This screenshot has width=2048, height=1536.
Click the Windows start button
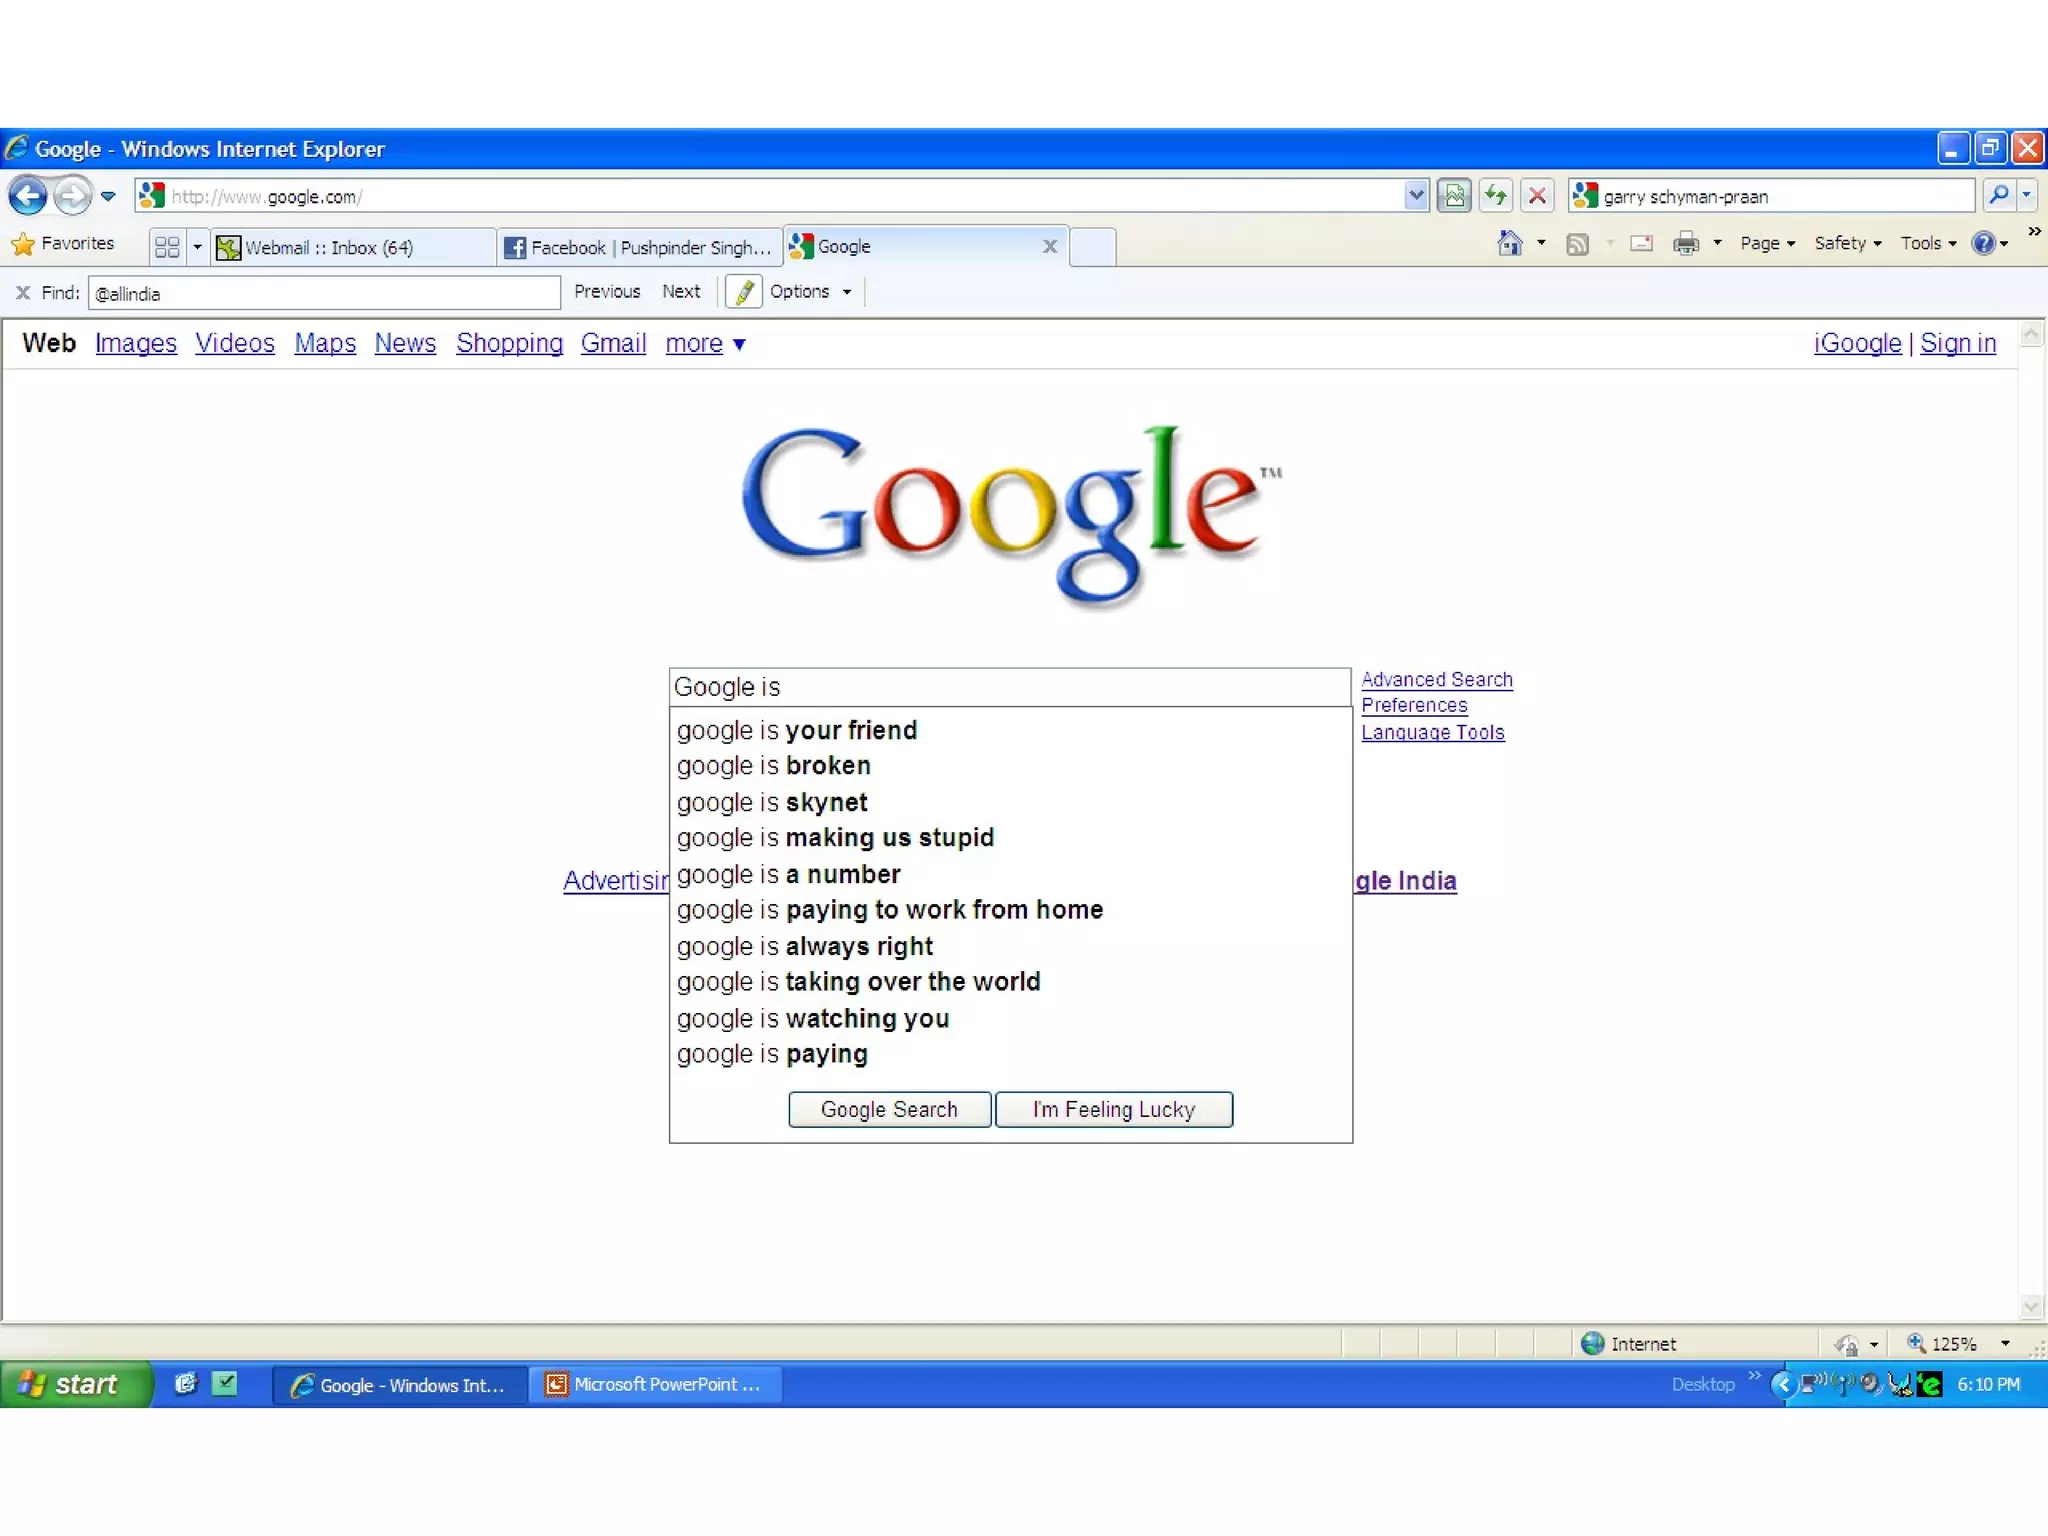(x=75, y=1384)
